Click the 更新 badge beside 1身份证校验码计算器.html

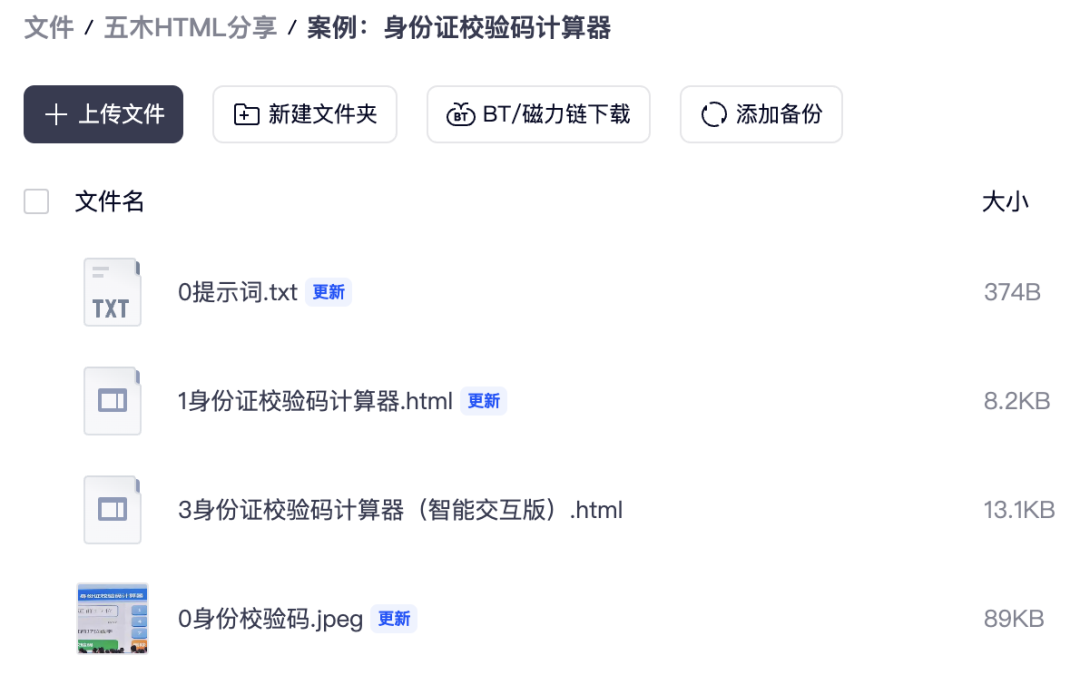click(x=483, y=400)
